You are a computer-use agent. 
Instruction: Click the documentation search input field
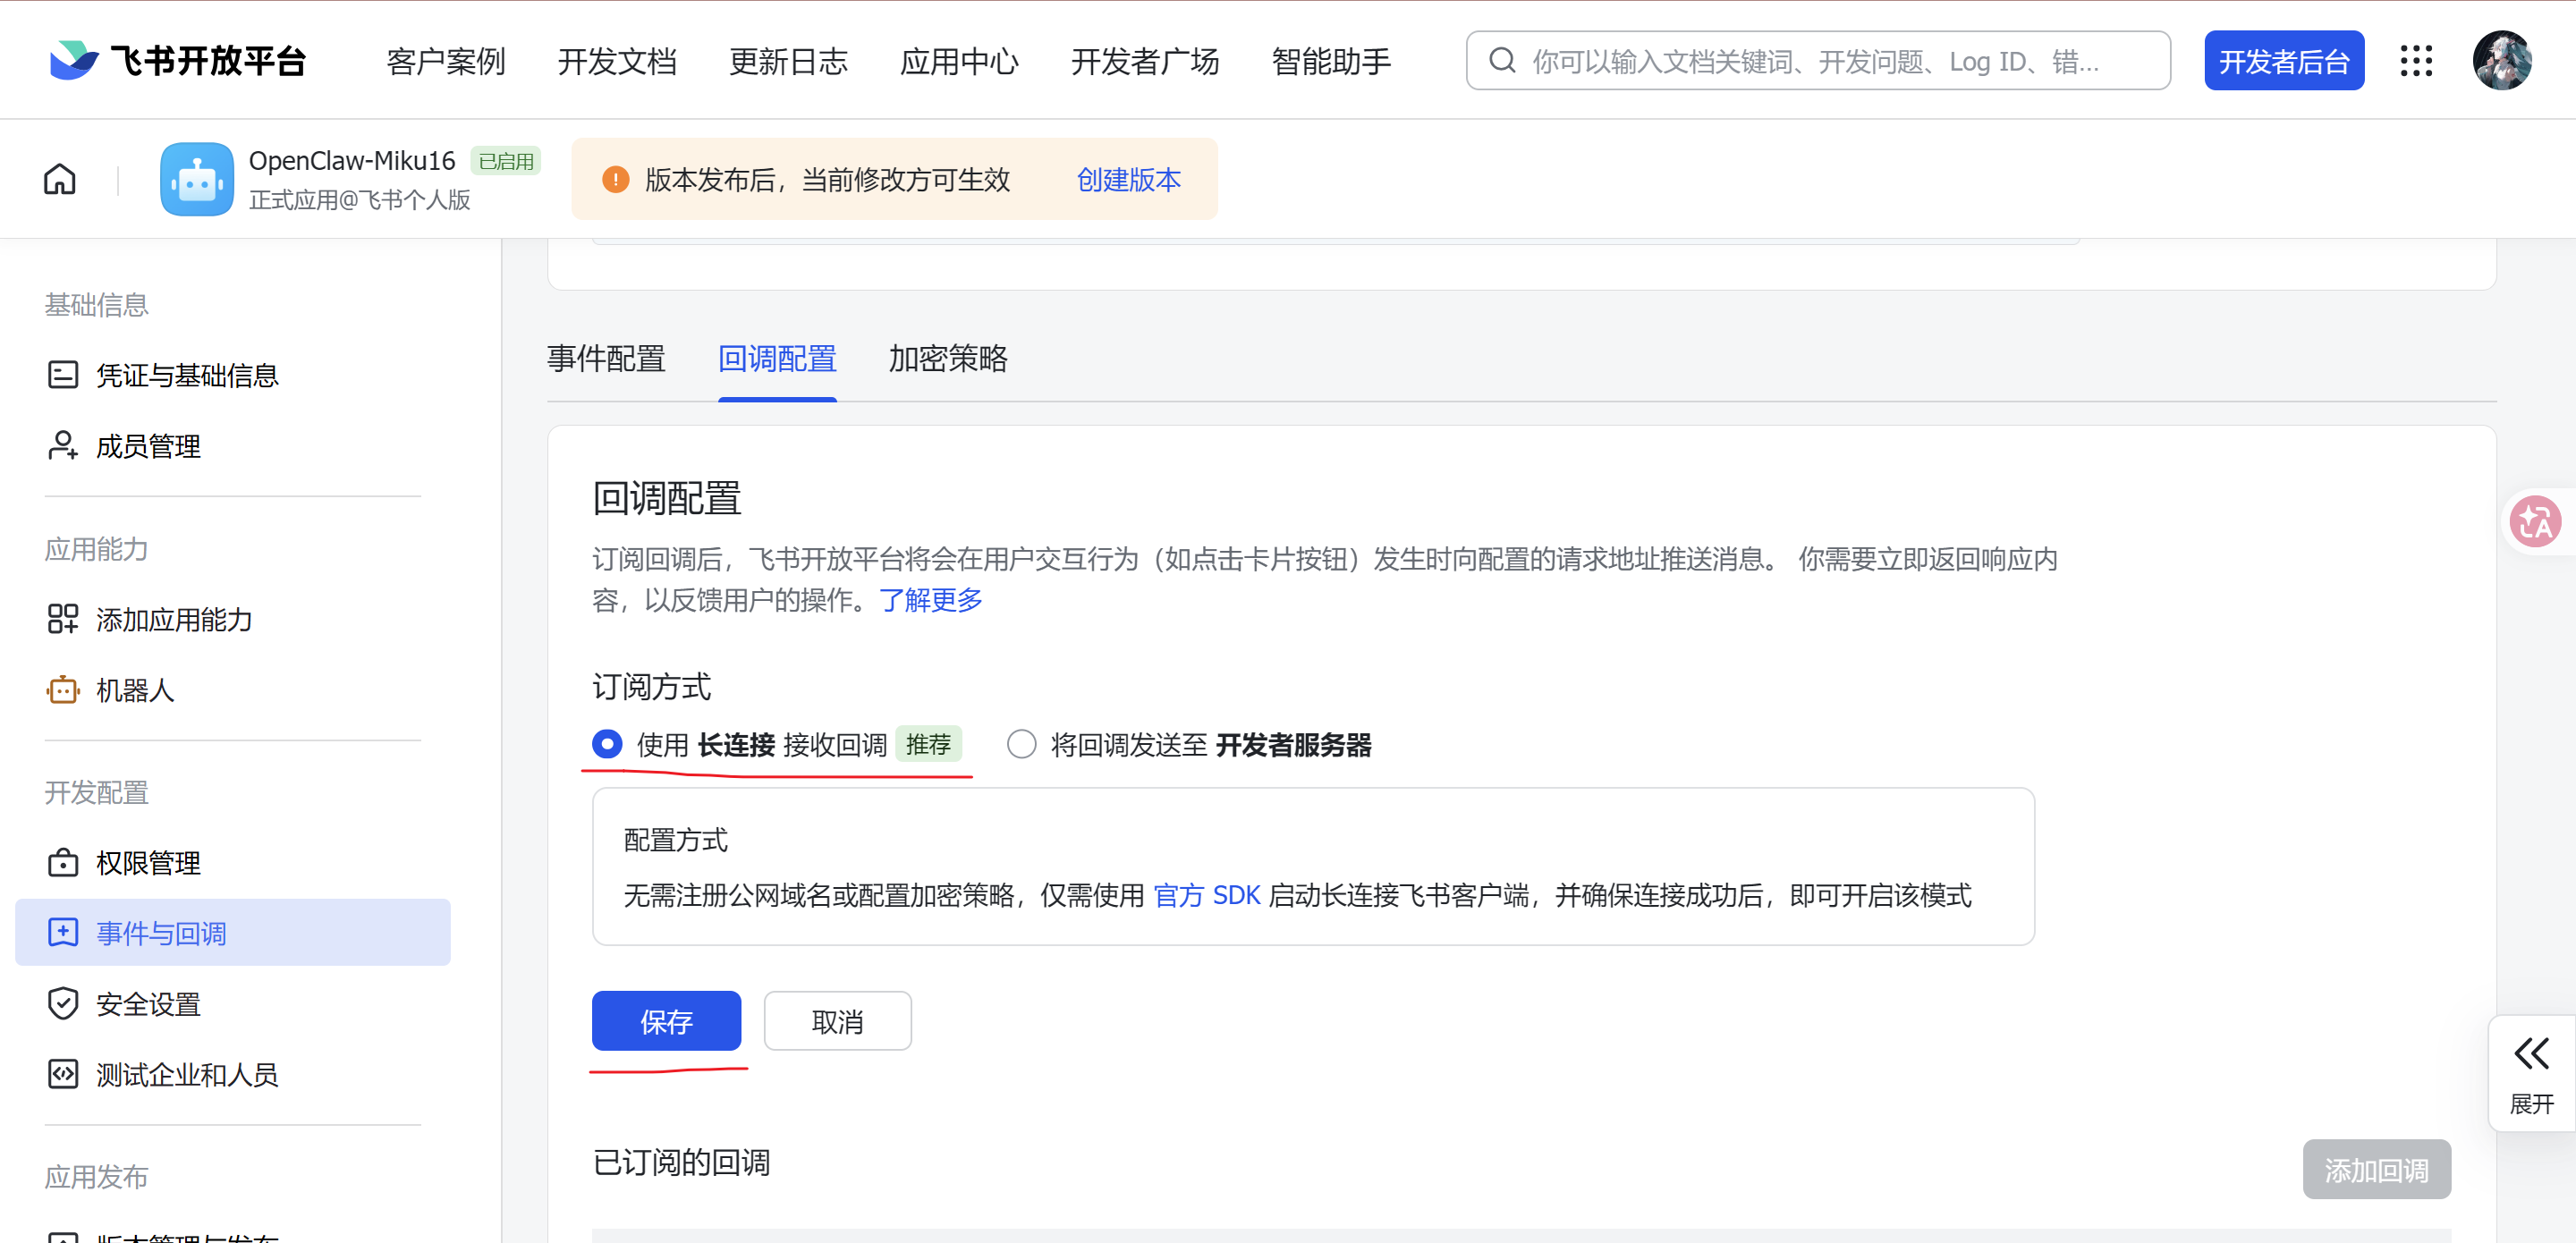click(1816, 62)
